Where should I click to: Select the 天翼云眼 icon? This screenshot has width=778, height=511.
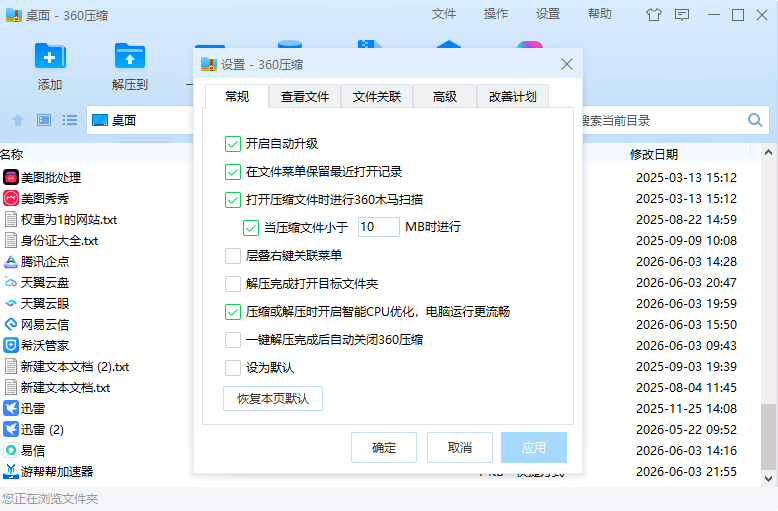tap(11, 303)
